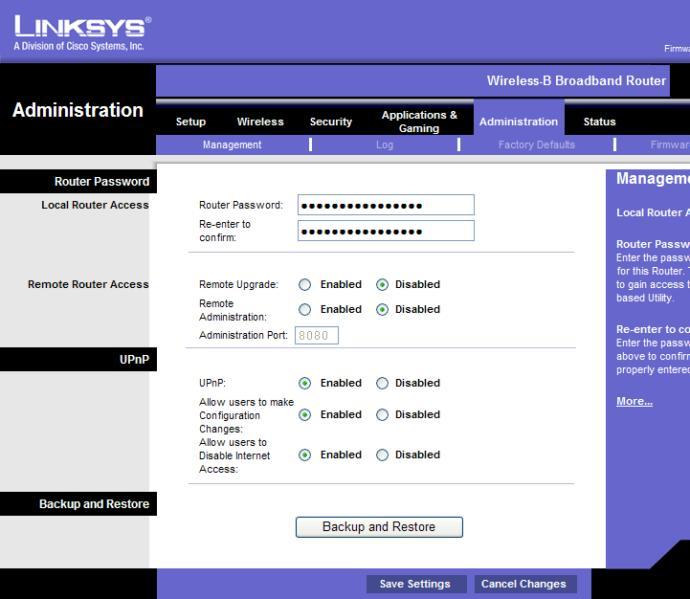Select Disabled for Remote Administration
Viewport: 690px width, 599px height.
[x=382, y=310]
